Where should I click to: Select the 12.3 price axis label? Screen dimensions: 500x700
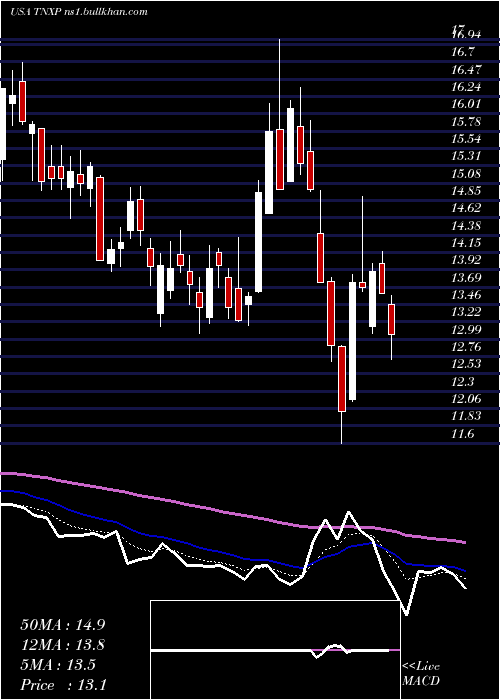[462, 381]
